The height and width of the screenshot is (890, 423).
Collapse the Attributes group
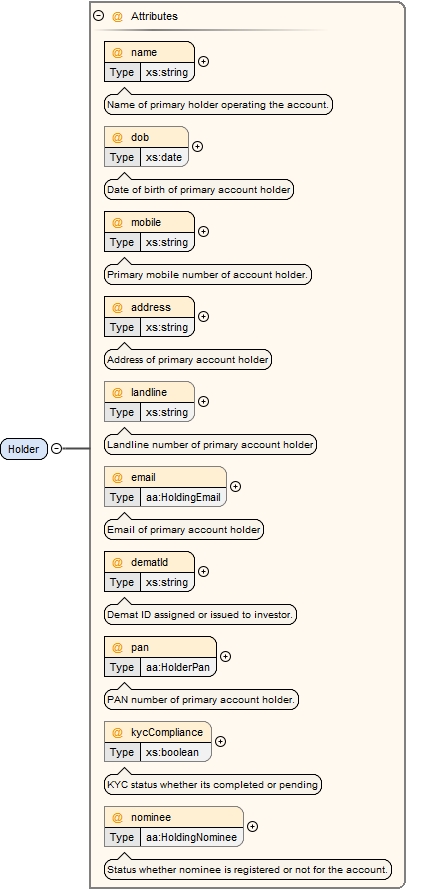click(99, 16)
